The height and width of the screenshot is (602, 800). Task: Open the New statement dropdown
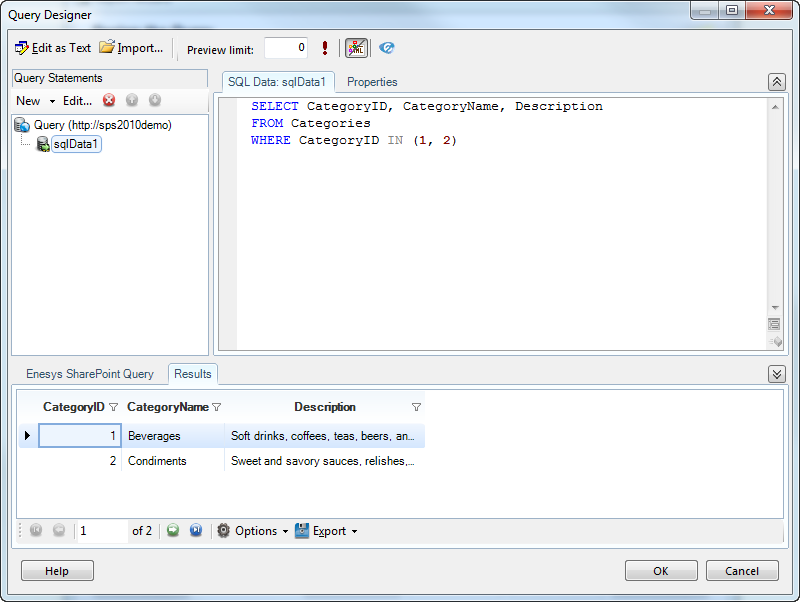pos(36,101)
